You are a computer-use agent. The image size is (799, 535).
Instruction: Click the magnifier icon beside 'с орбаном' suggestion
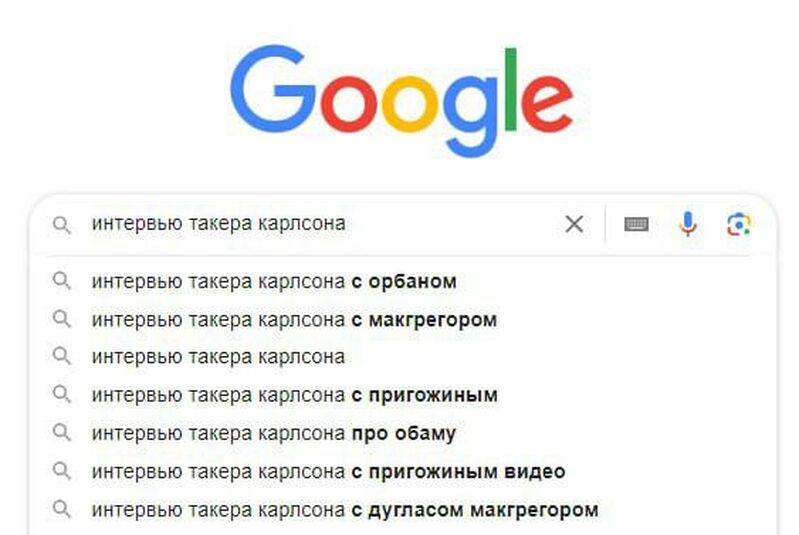point(62,282)
